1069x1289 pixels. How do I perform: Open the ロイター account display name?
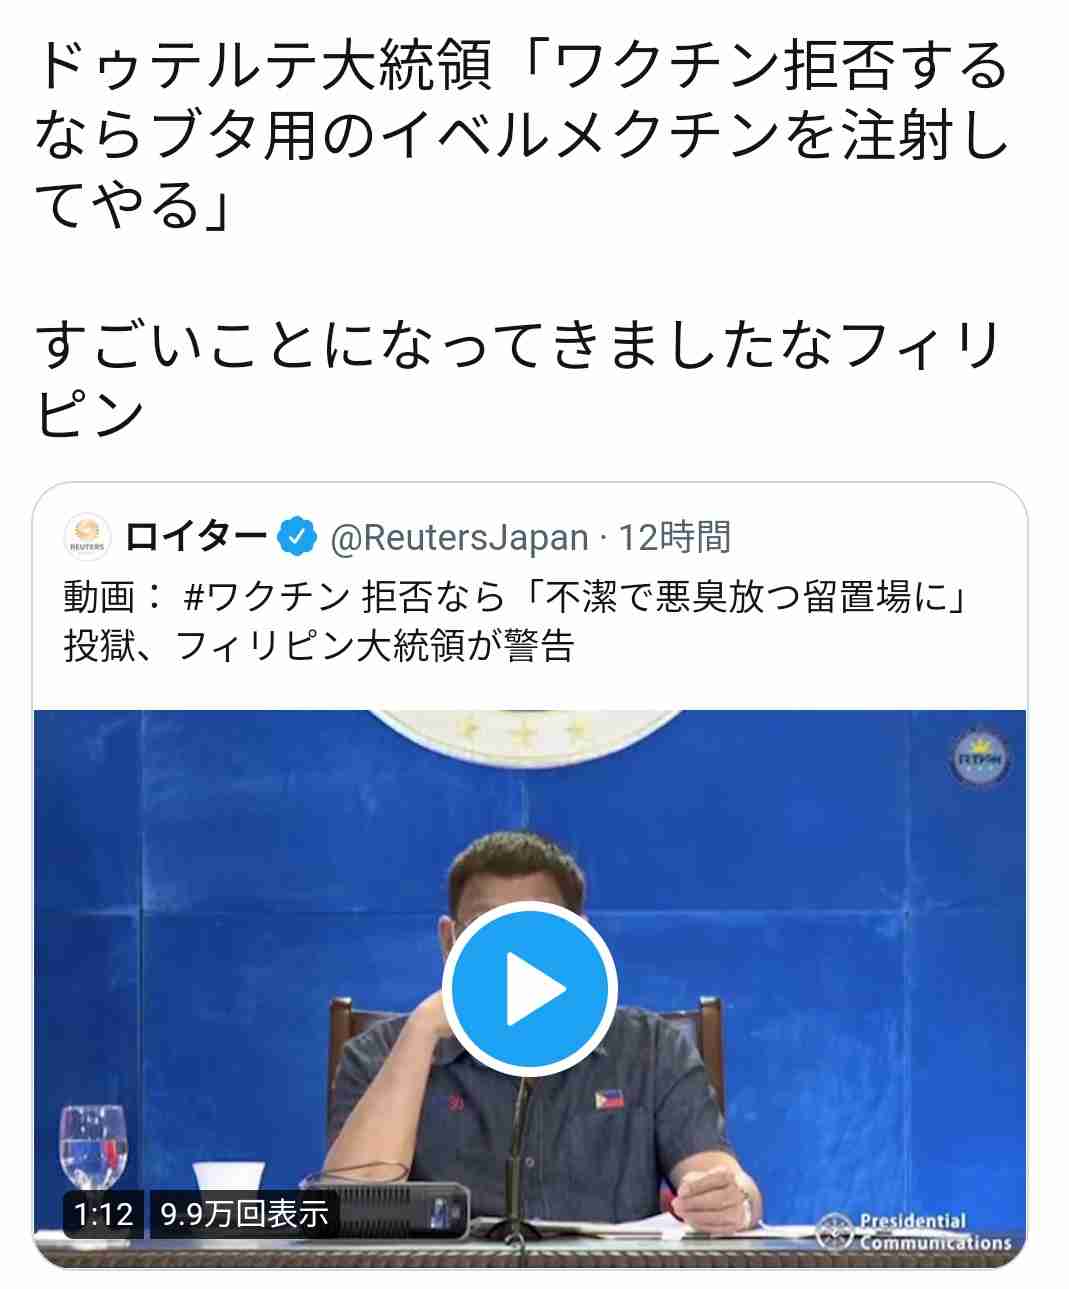click(196, 538)
